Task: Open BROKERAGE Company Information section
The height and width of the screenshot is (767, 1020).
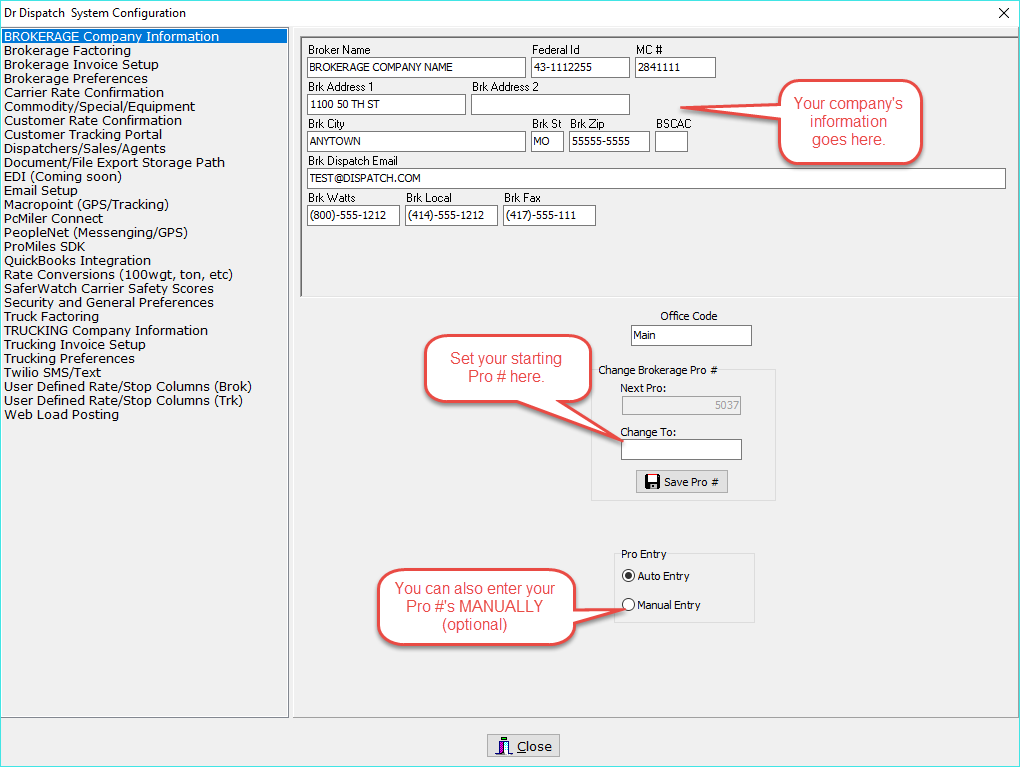Action: coord(144,36)
